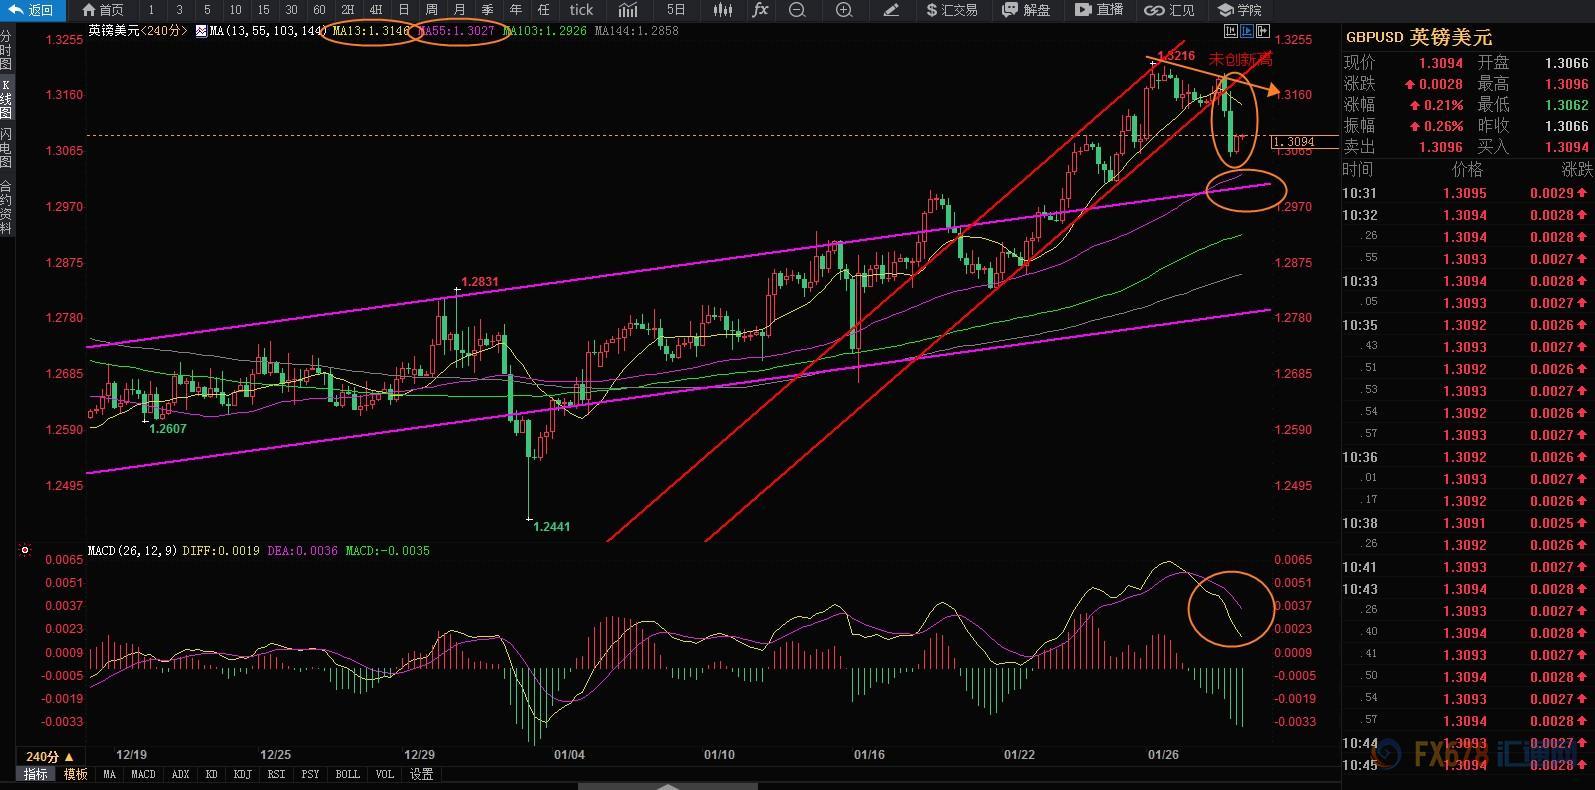Image resolution: width=1595 pixels, height=790 pixels.
Task: Go to 首页 home page
Action: pos(103,10)
